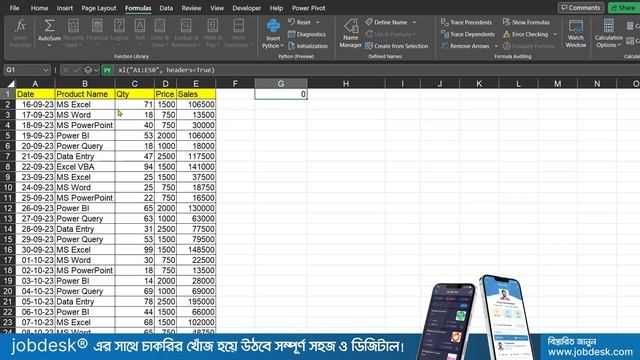Click the AutoSum sigma icon
Screen dimensions: 640x360
pyautogui.click(x=49, y=26)
